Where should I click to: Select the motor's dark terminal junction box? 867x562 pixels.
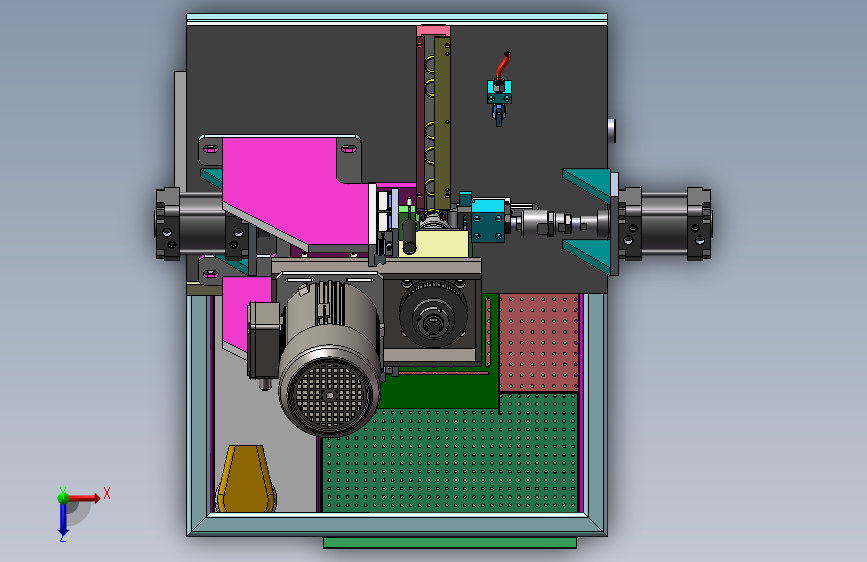coord(264,340)
